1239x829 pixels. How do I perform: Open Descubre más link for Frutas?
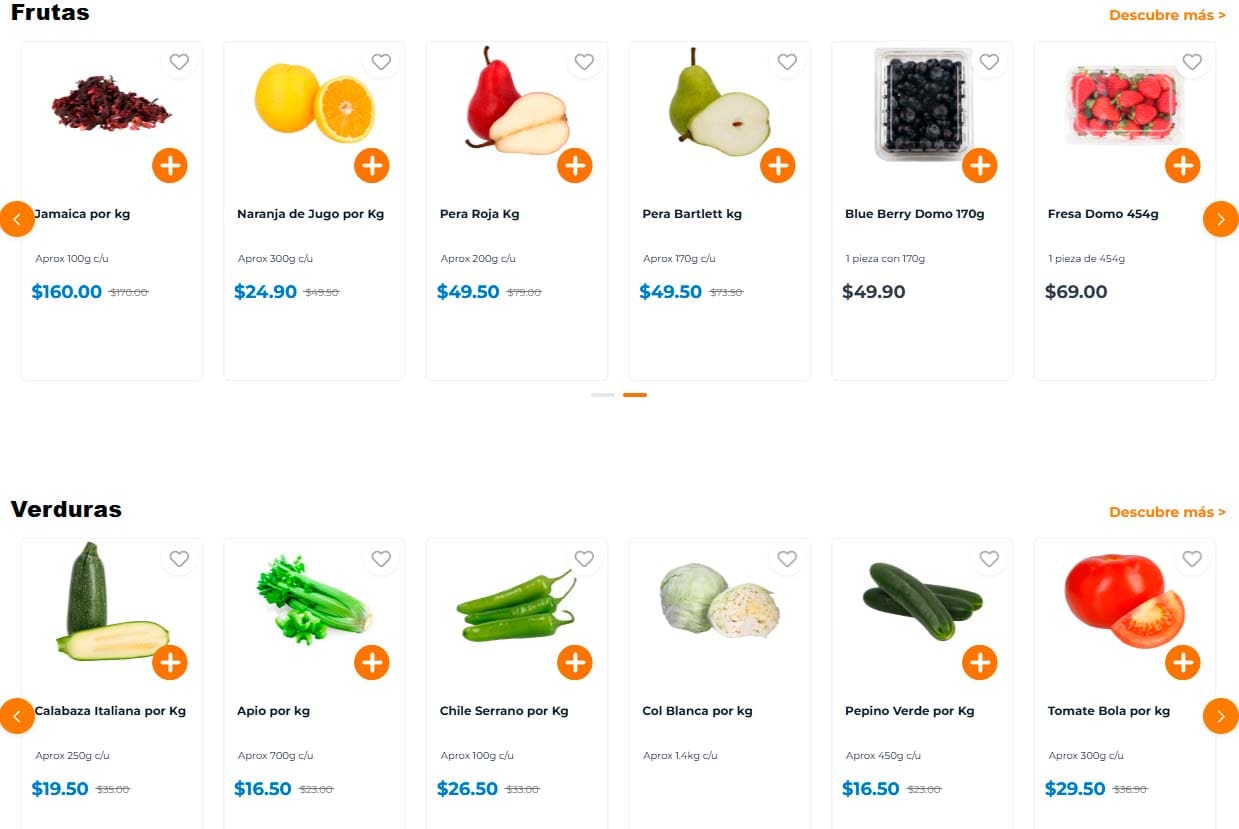pyautogui.click(x=1167, y=15)
